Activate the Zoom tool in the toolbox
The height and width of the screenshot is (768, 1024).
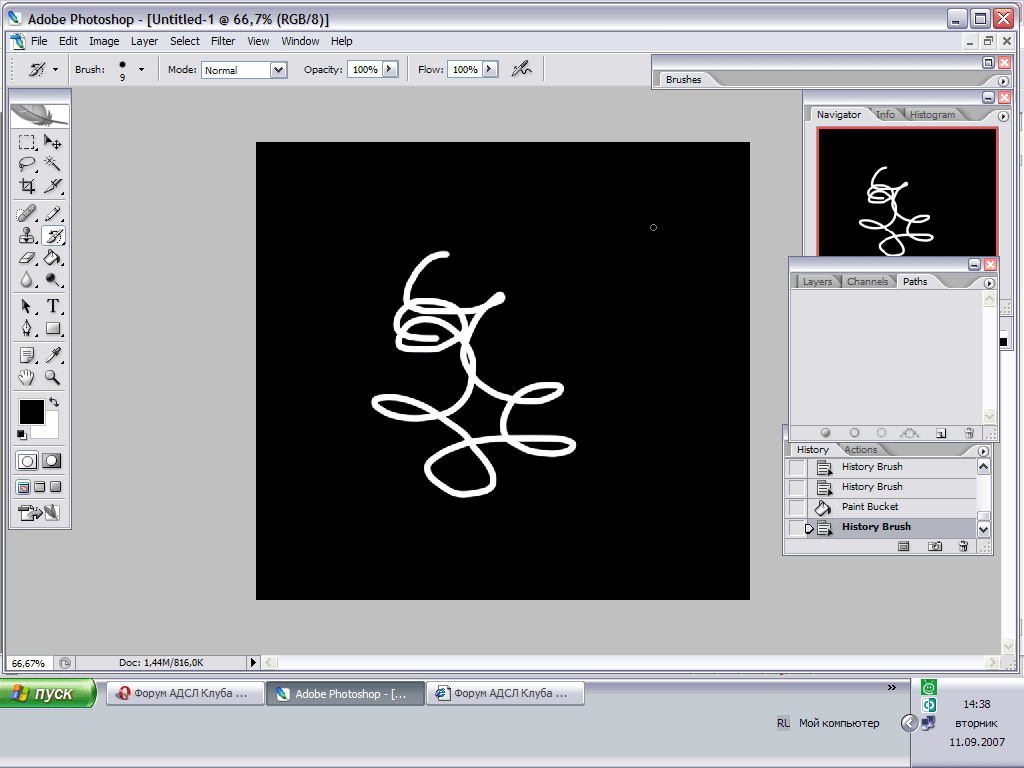[53, 377]
